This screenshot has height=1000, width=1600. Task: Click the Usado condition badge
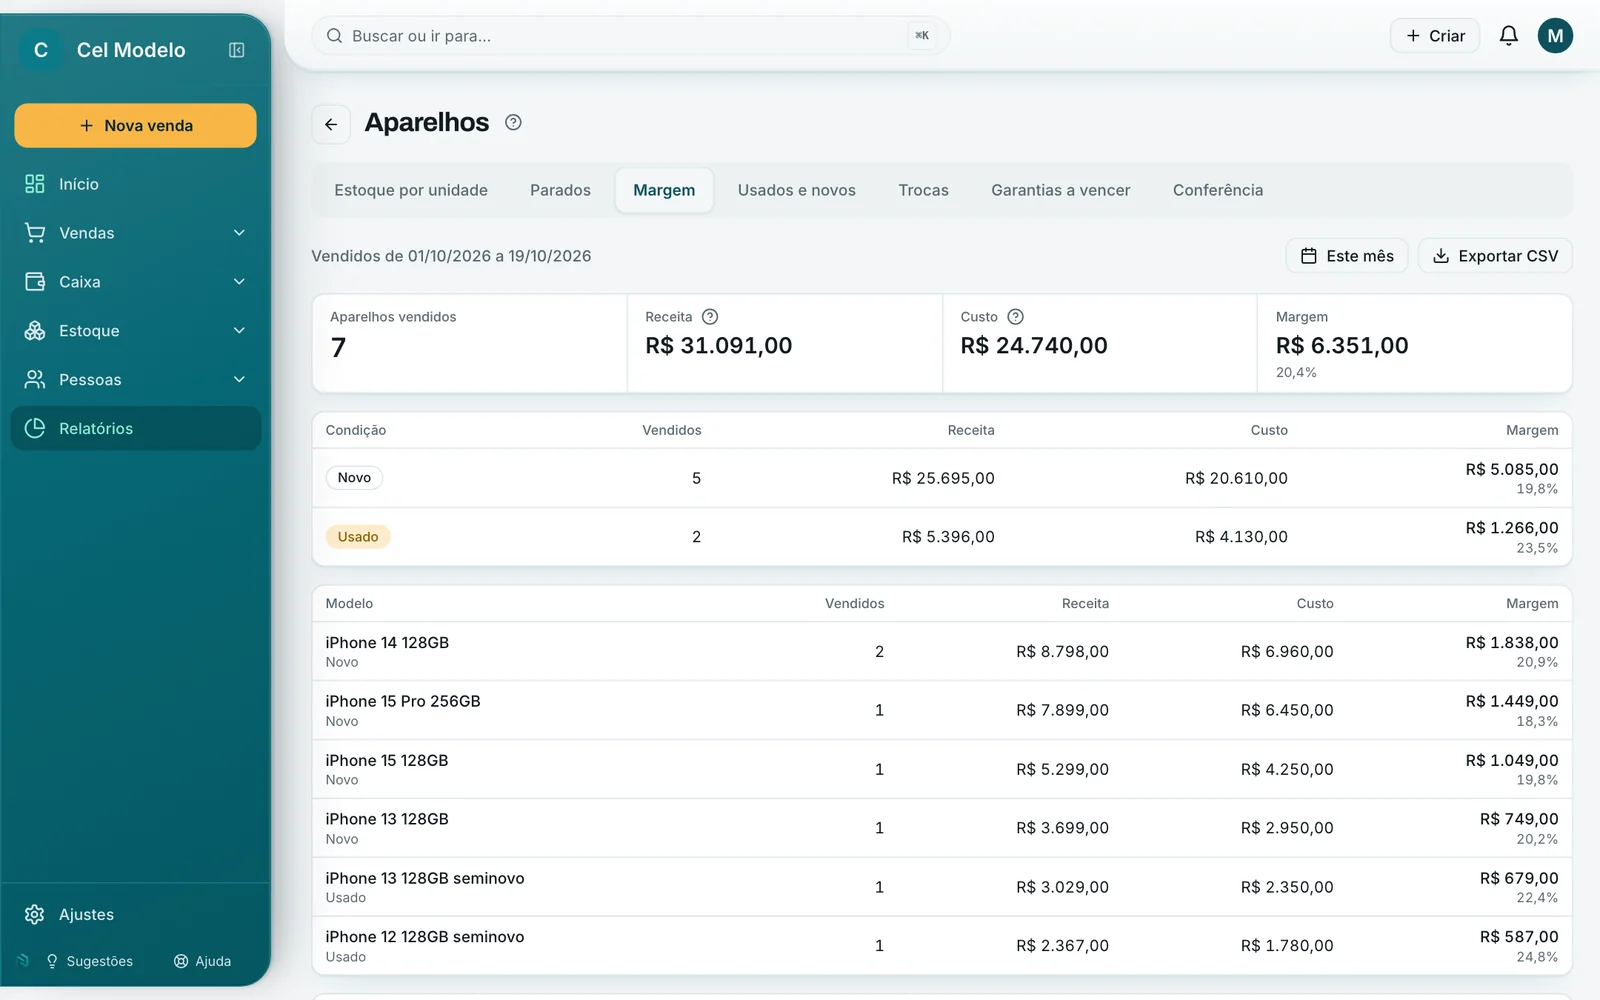pyautogui.click(x=358, y=537)
